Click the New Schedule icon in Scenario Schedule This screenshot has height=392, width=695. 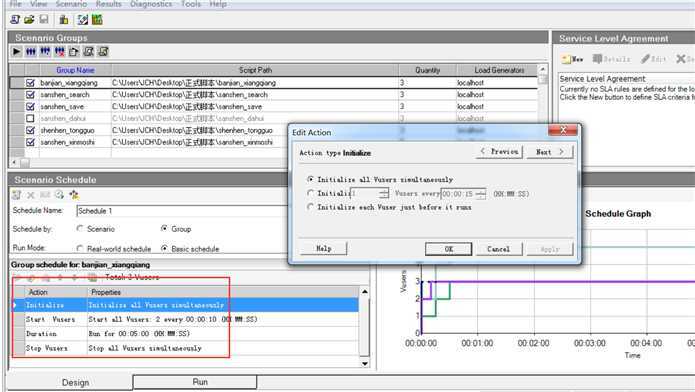point(17,195)
